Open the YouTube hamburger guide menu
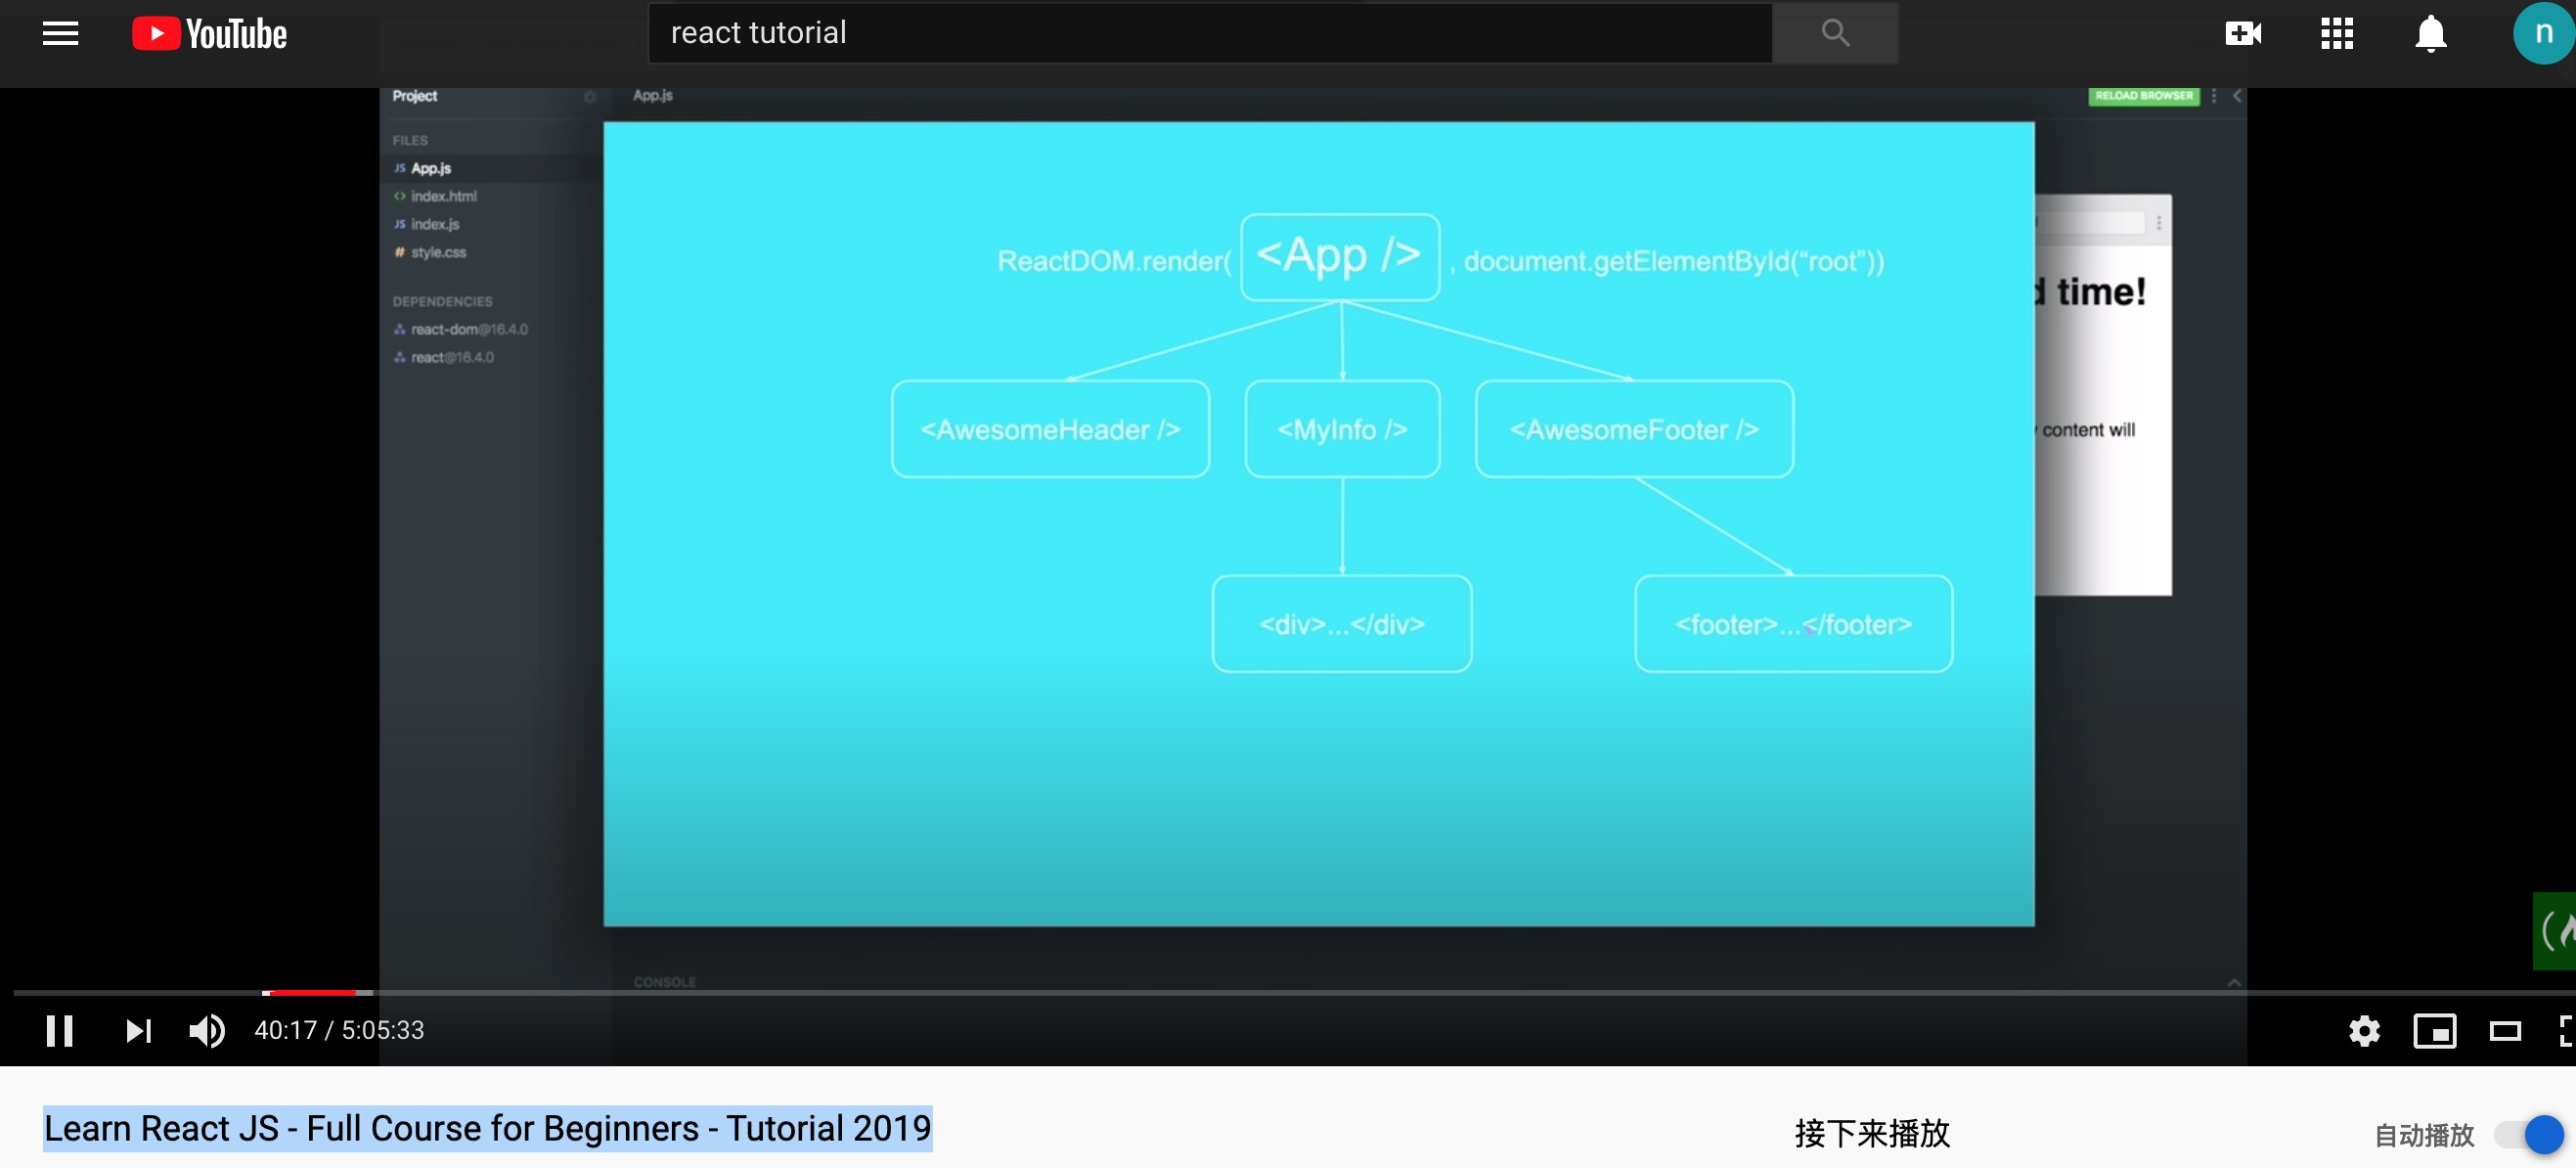 60,34
